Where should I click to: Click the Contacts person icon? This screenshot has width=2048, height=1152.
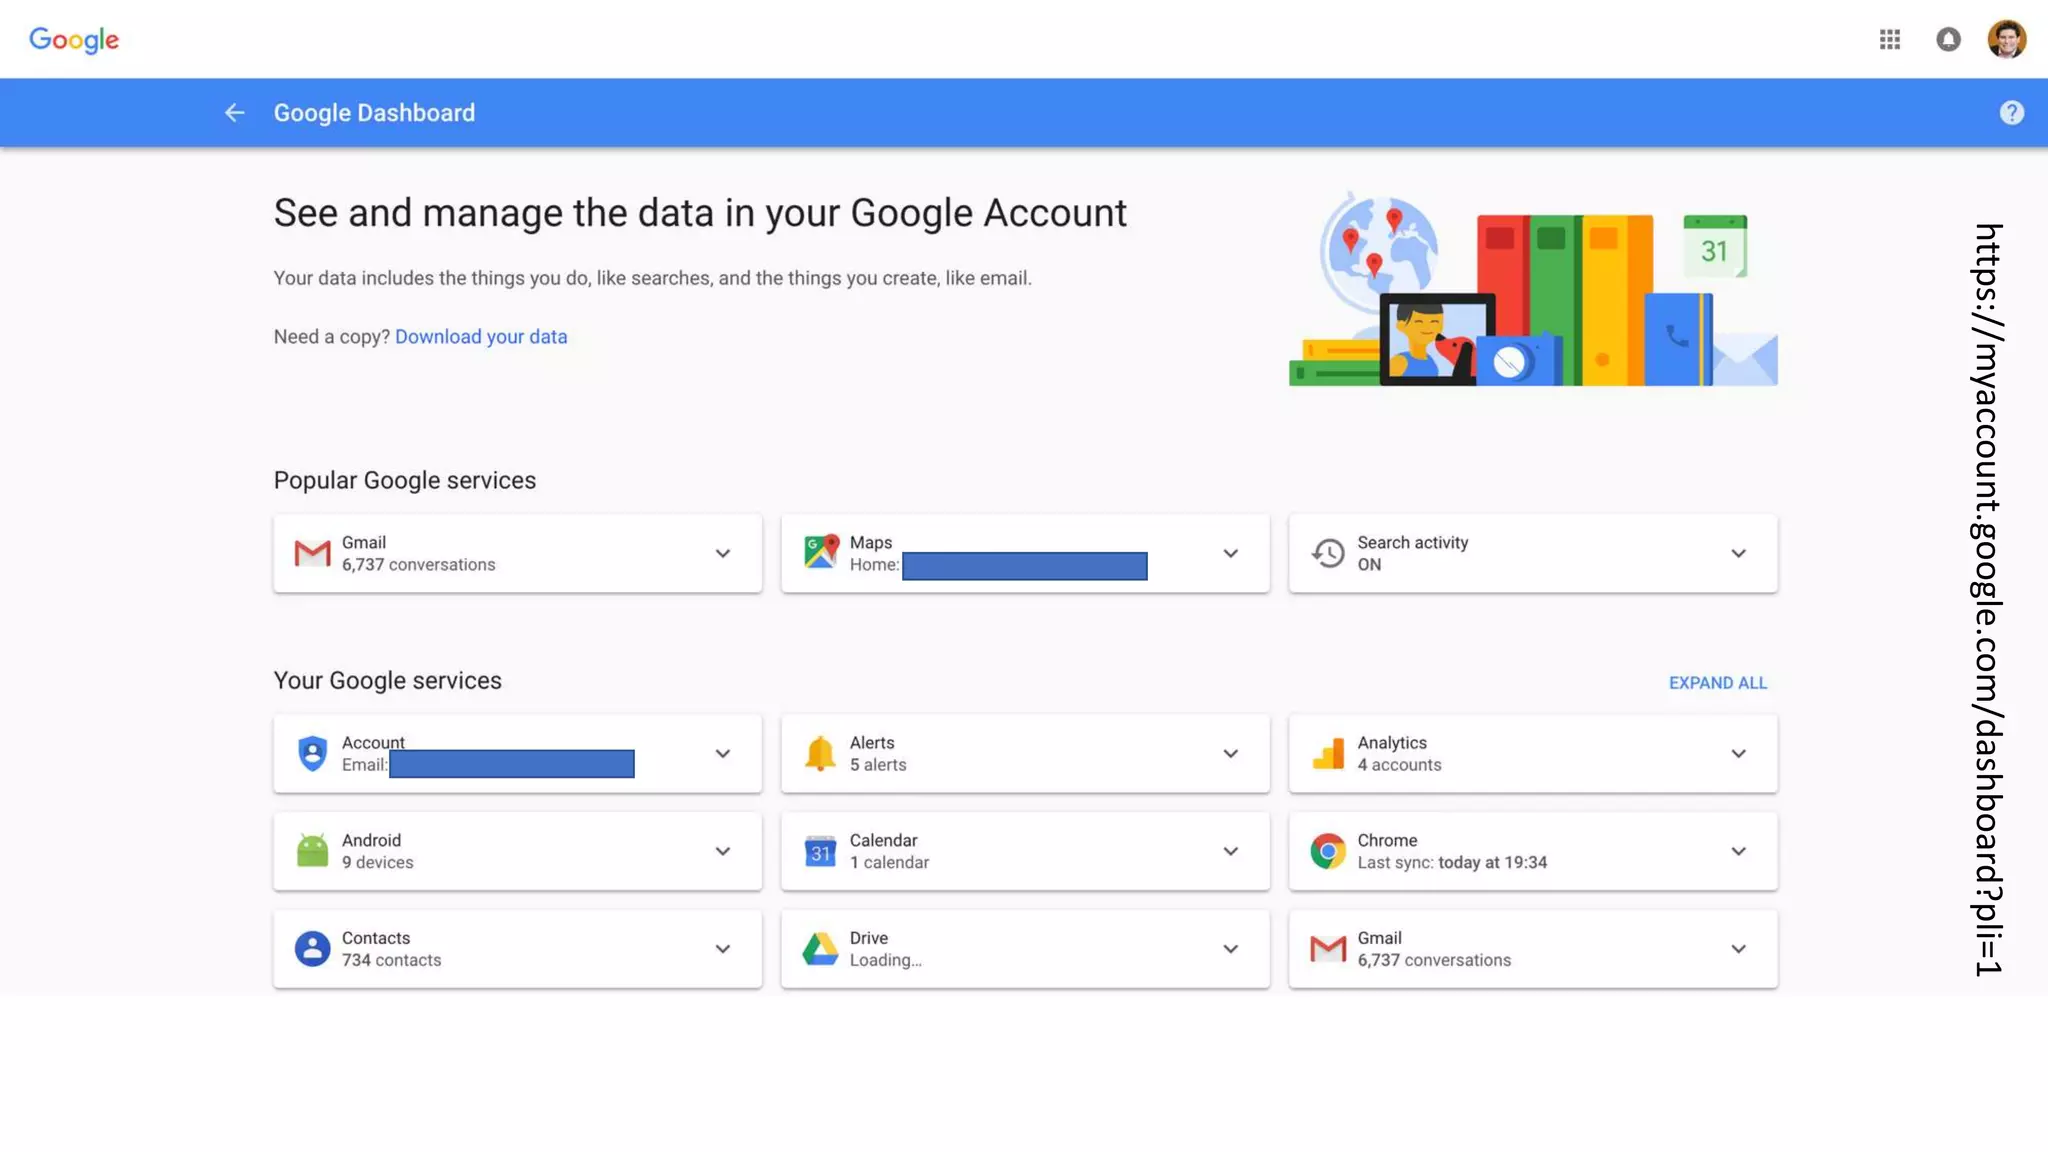tap(312, 949)
